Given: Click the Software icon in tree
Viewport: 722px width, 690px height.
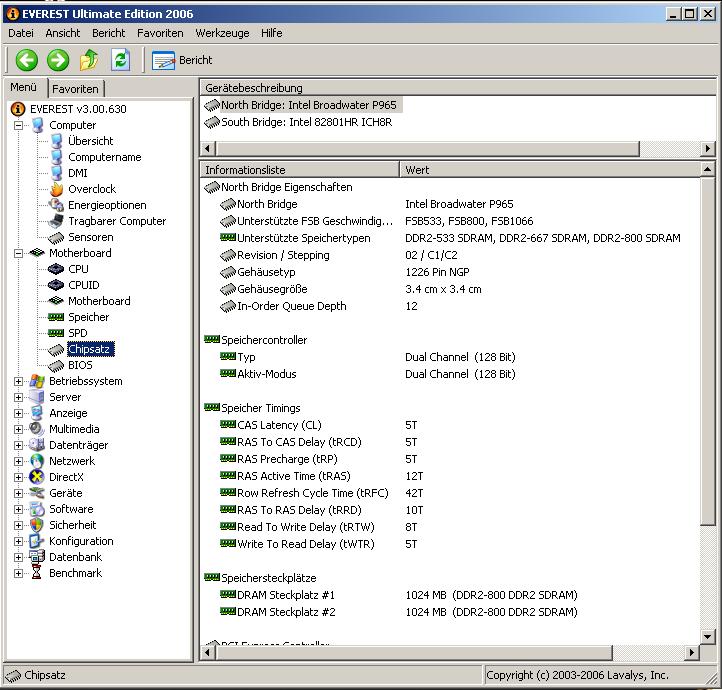Looking at the screenshot, I should coord(37,509).
